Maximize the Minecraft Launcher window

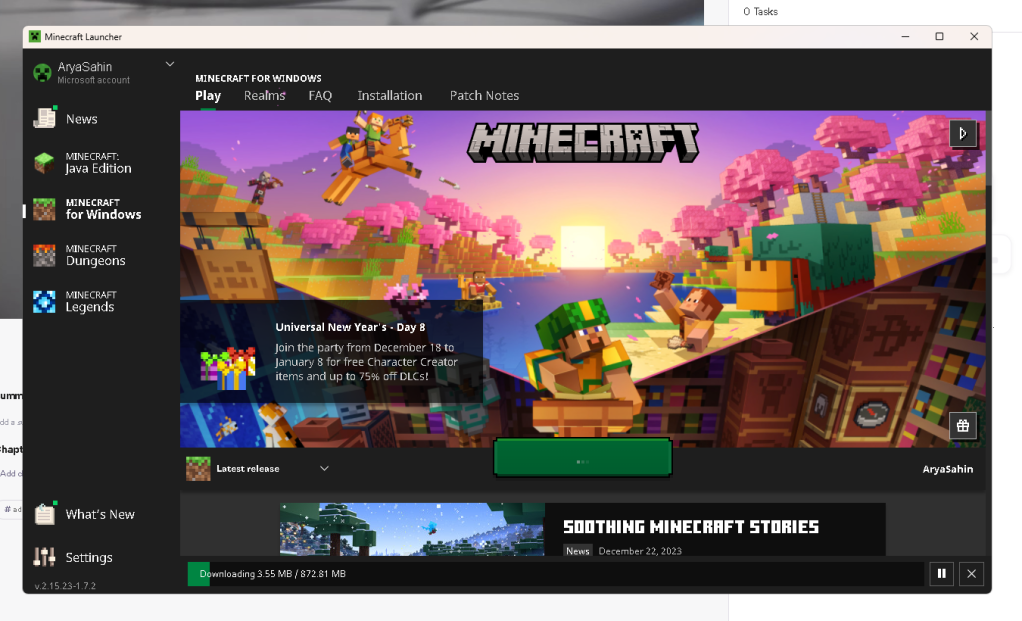939,36
